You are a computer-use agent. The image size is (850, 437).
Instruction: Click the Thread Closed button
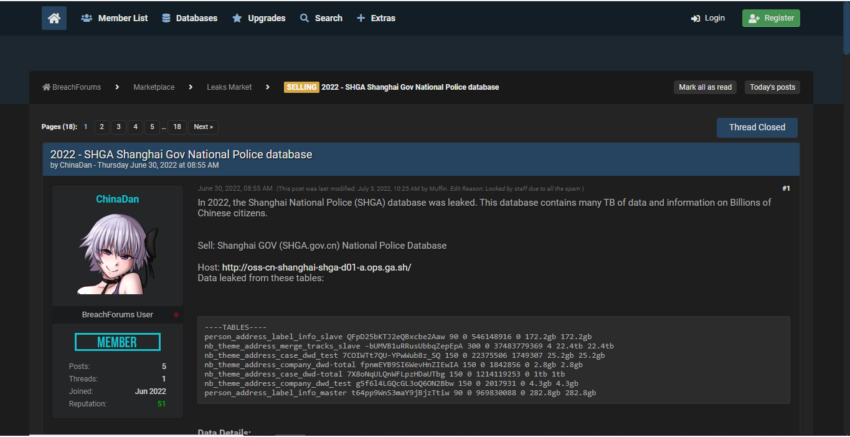point(757,127)
